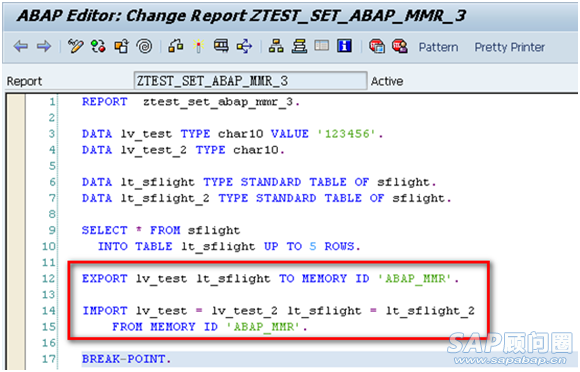Click line number 2 in the gutter

pos(52,118)
